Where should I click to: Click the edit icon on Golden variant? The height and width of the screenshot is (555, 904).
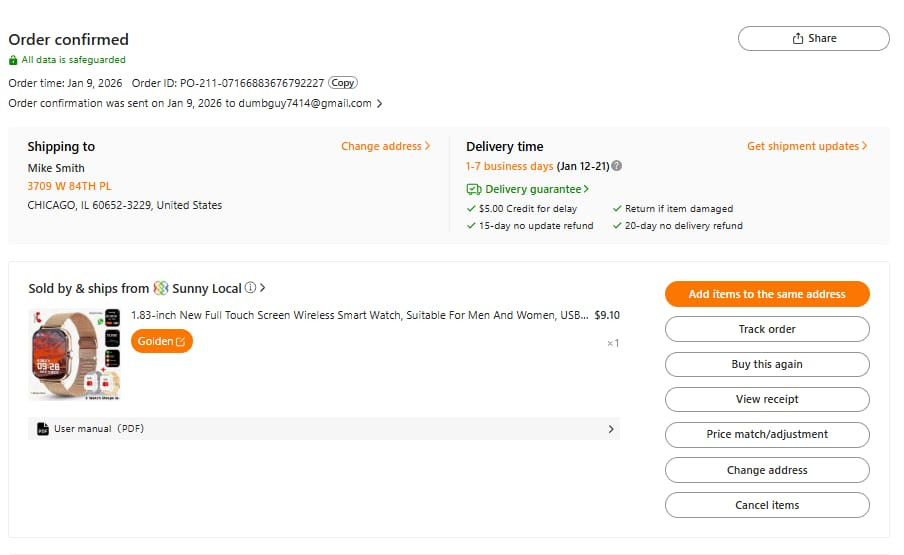[x=181, y=342]
